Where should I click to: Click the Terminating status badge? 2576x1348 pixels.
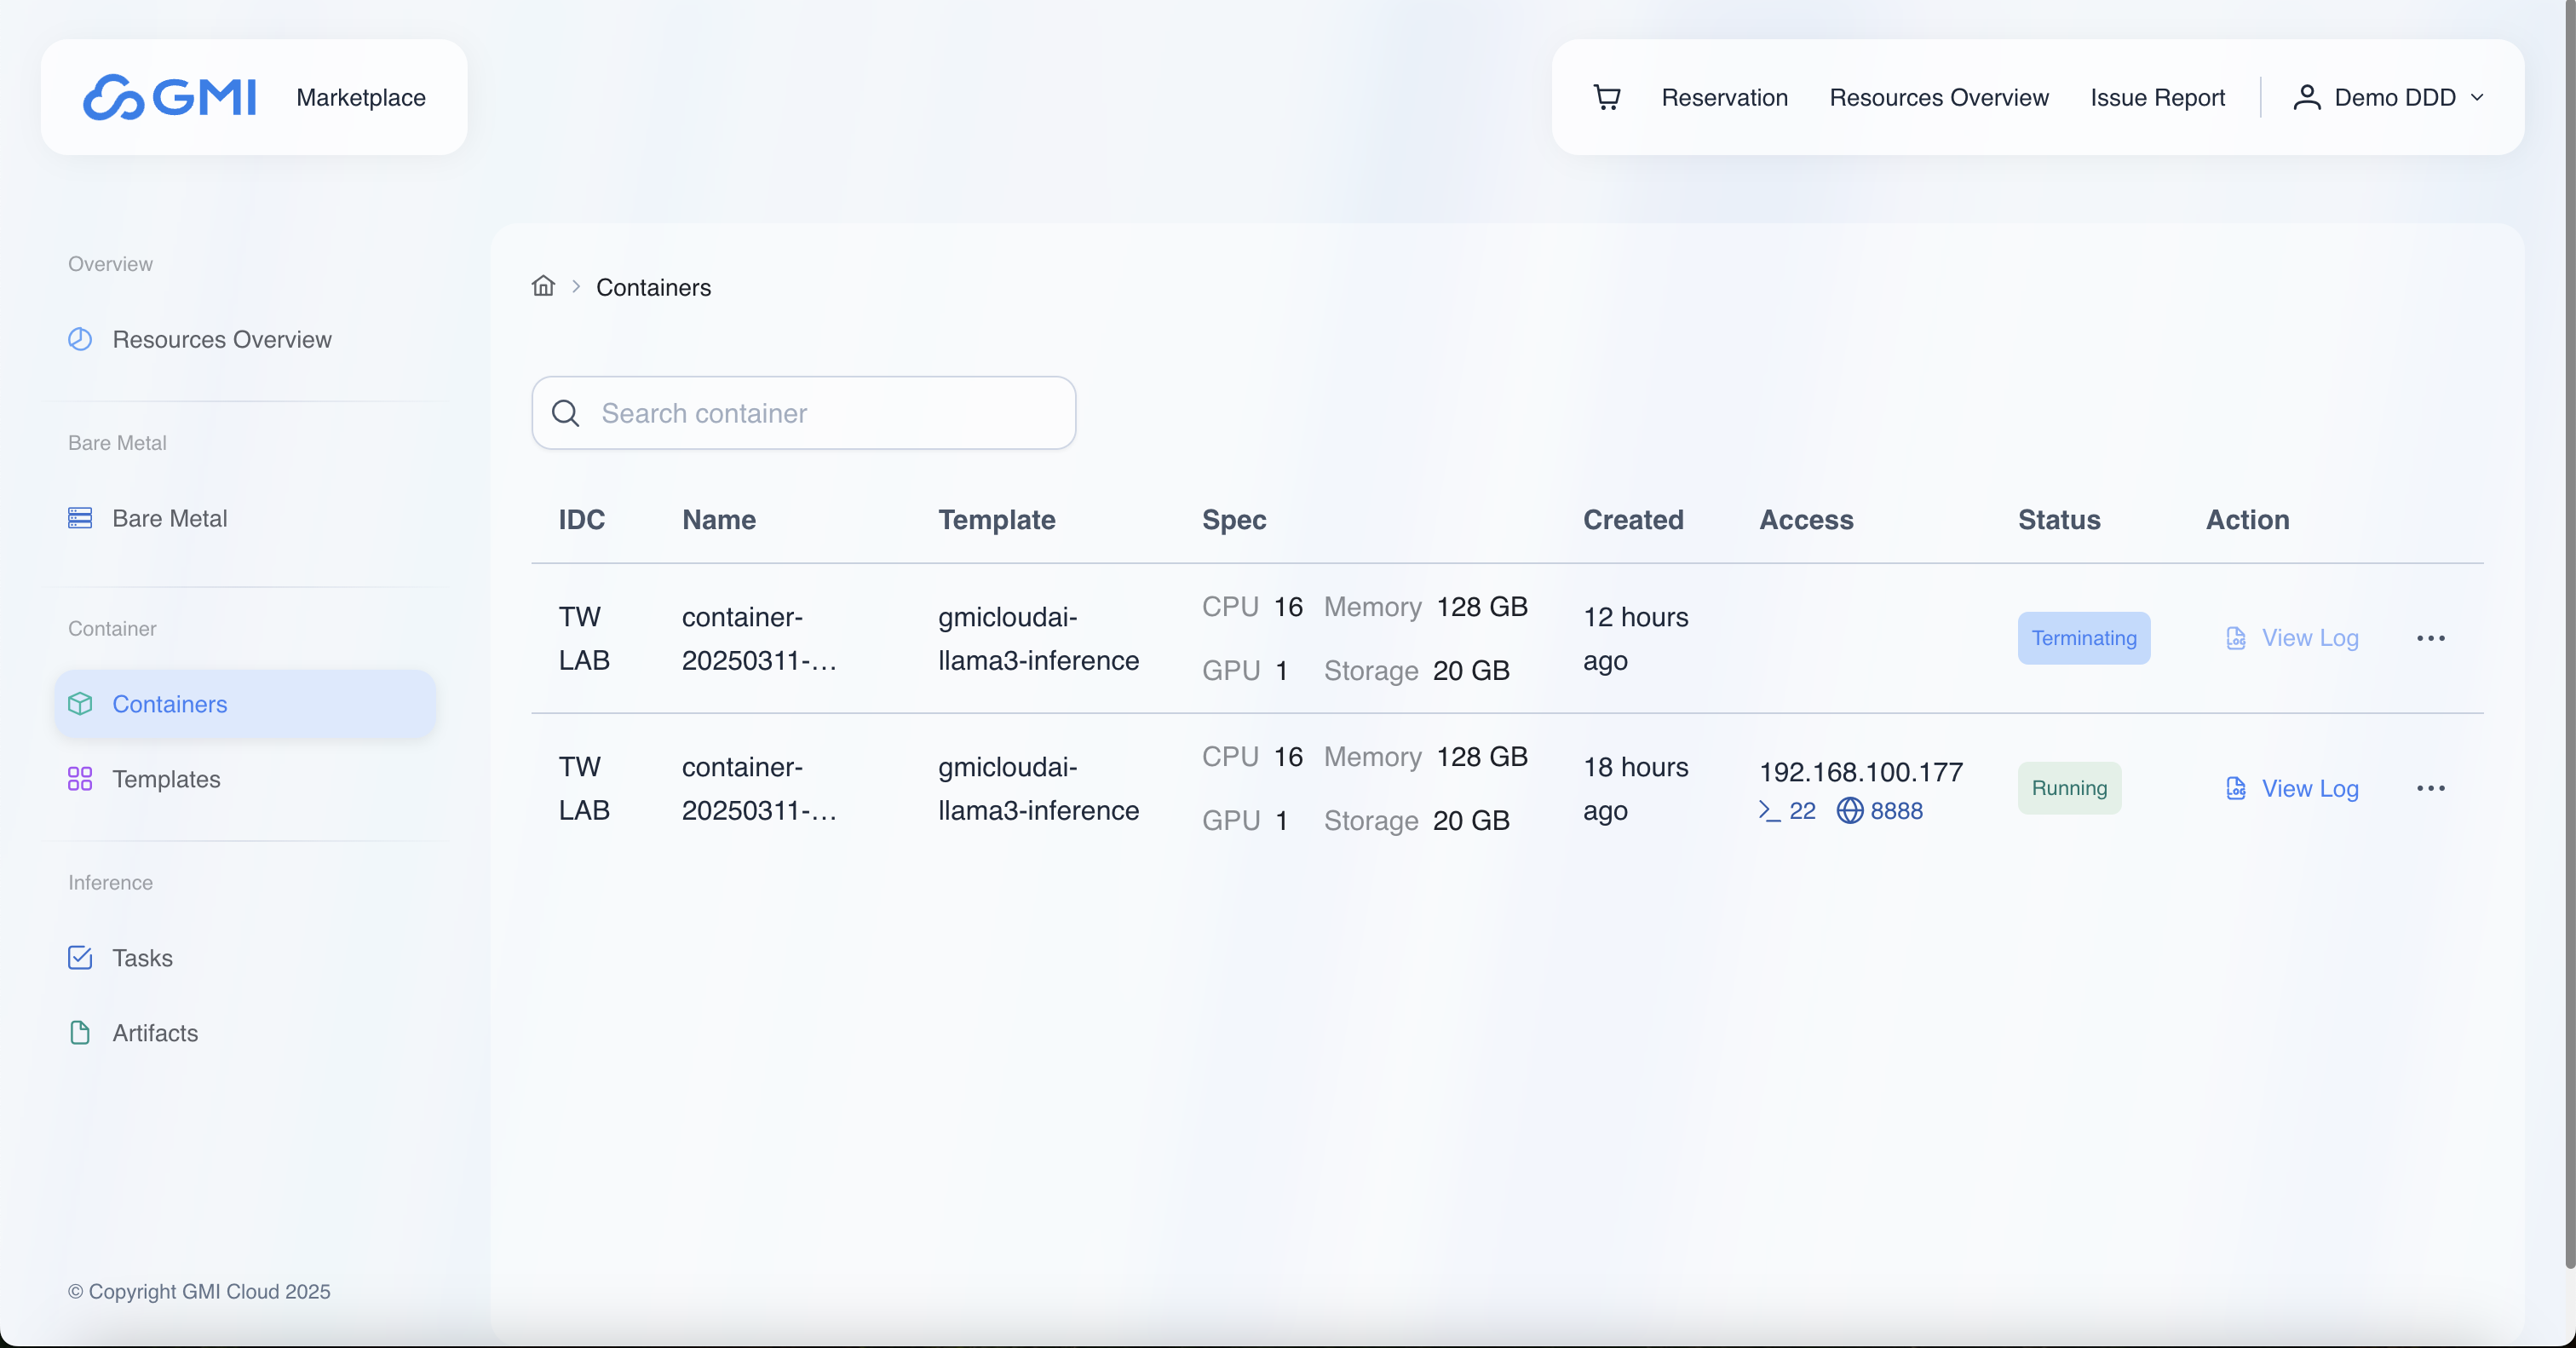coord(2084,638)
